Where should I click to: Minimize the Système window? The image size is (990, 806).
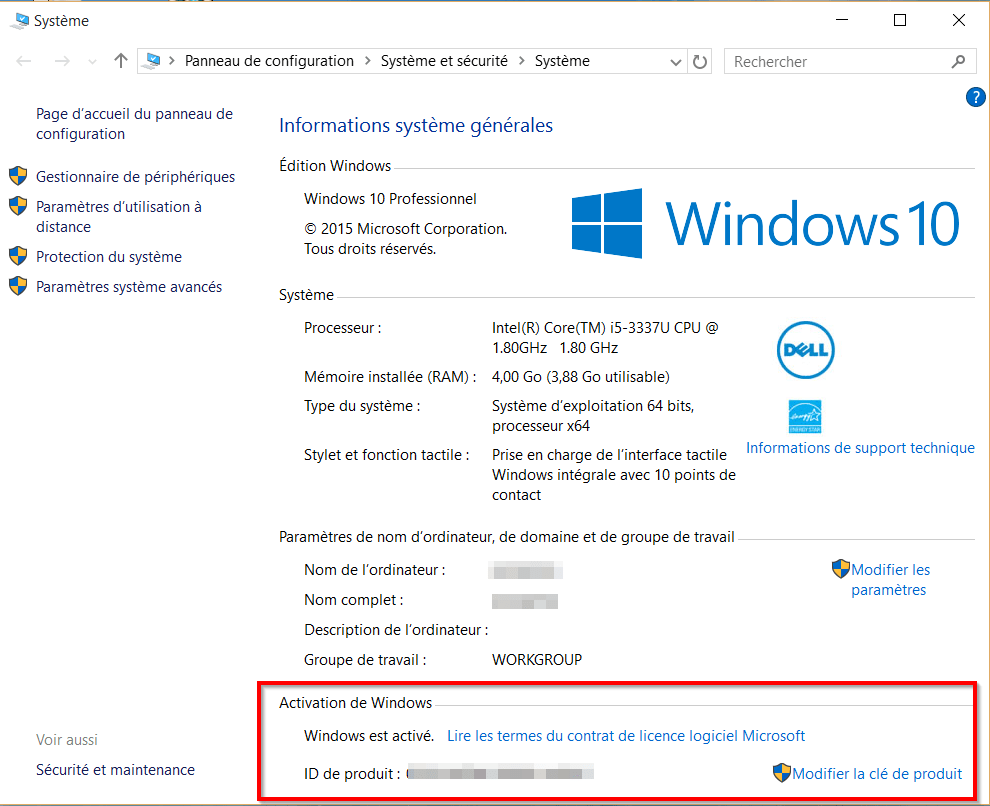pyautogui.click(x=842, y=20)
